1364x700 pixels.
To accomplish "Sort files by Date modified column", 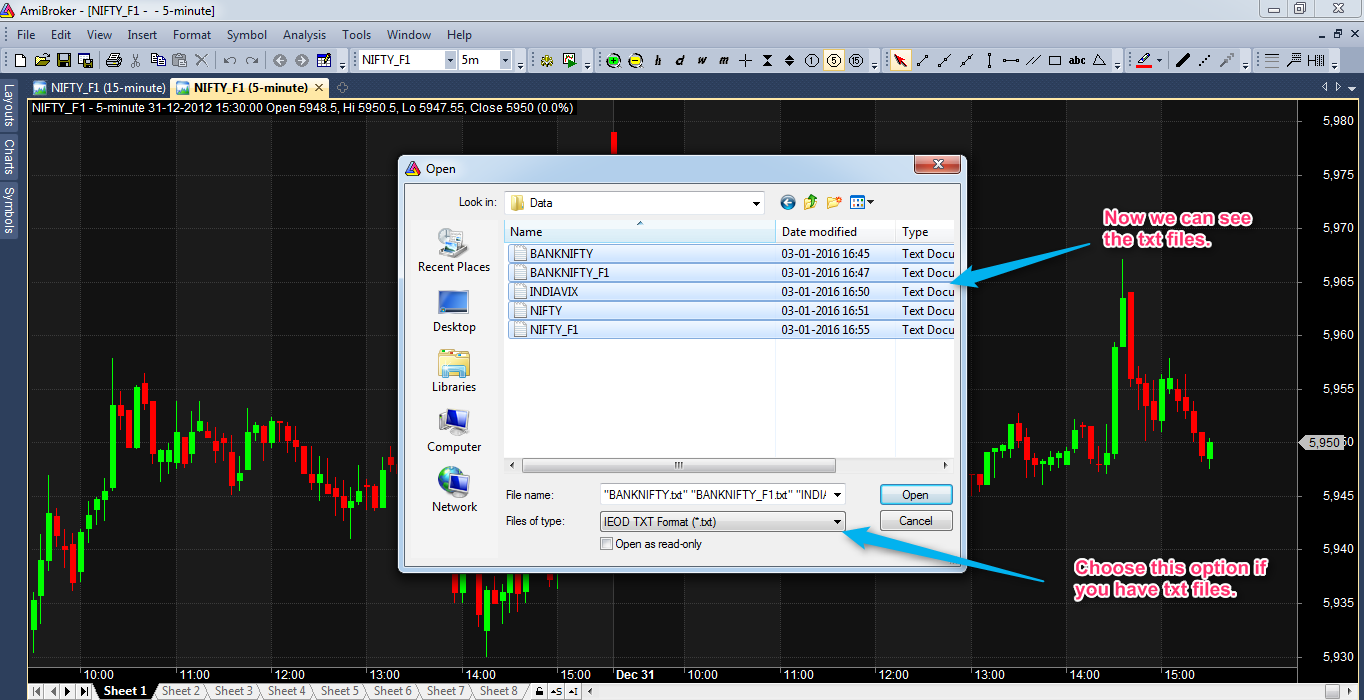I will pos(835,232).
